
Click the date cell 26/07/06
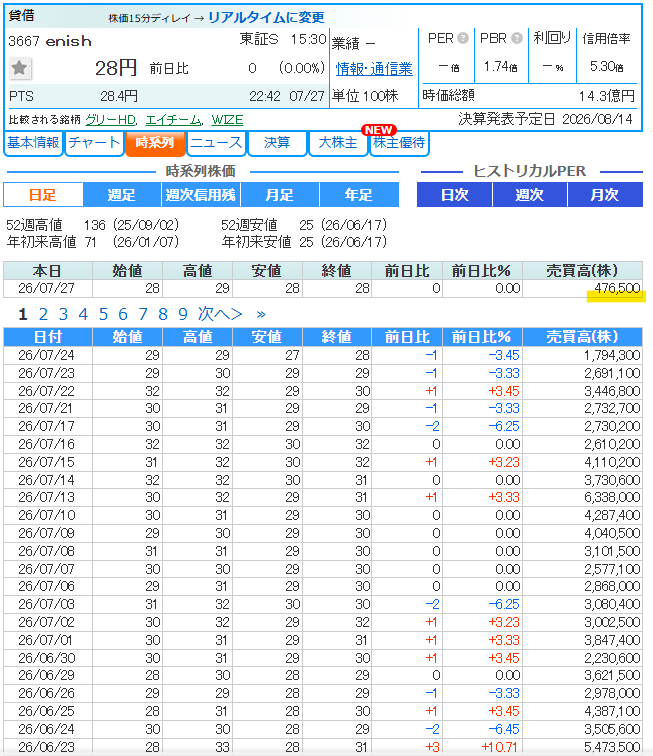click(x=46, y=586)
